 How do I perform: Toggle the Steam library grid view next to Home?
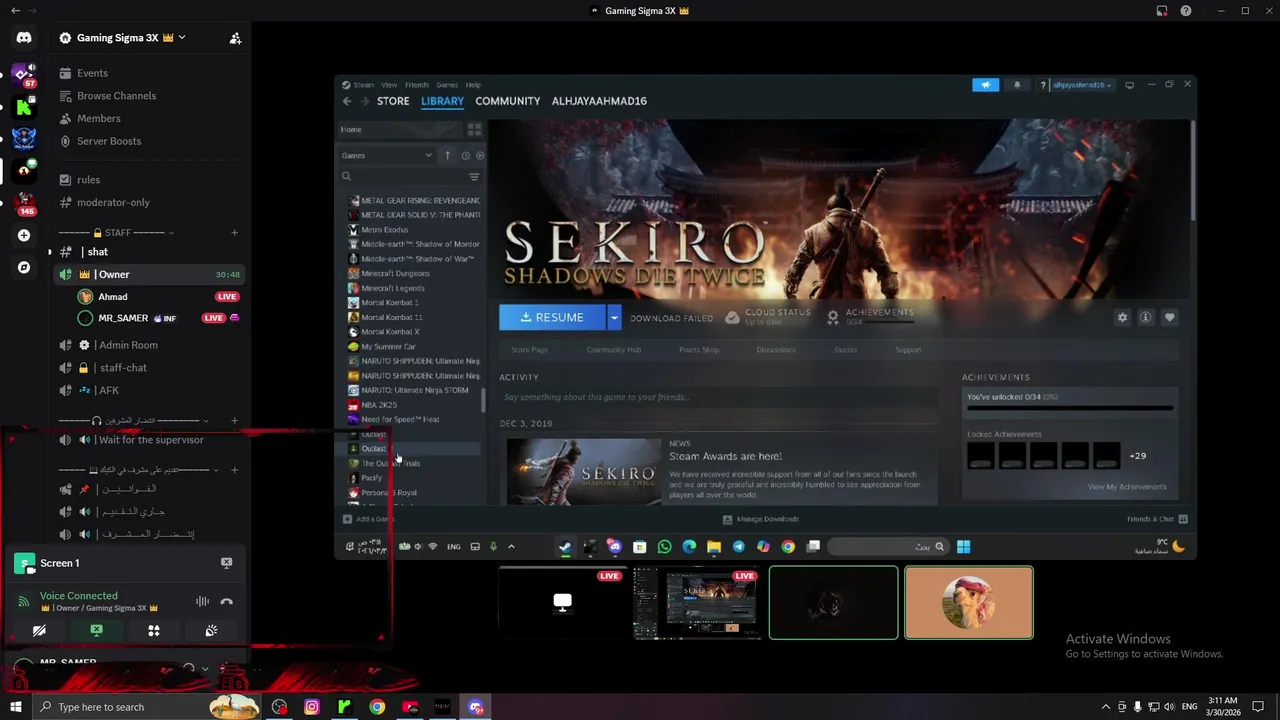pos(474,130)
